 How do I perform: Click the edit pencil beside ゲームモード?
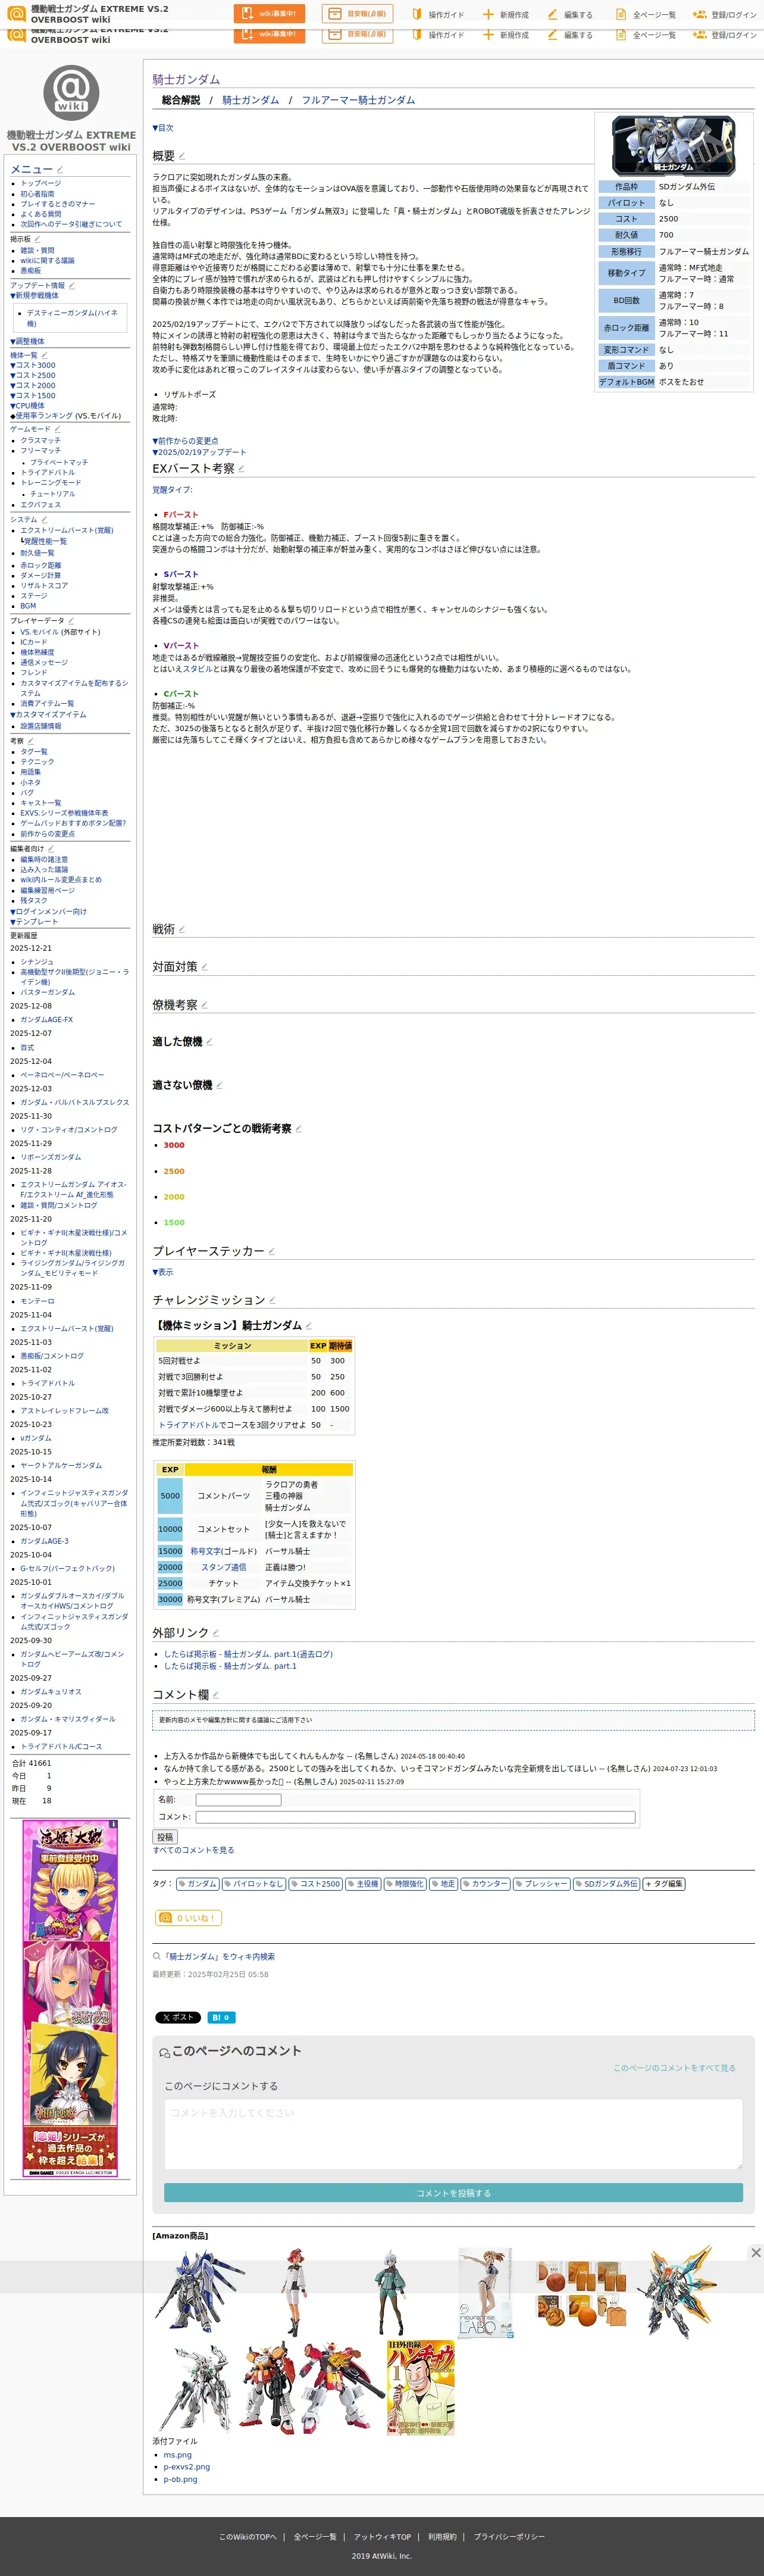57,429
